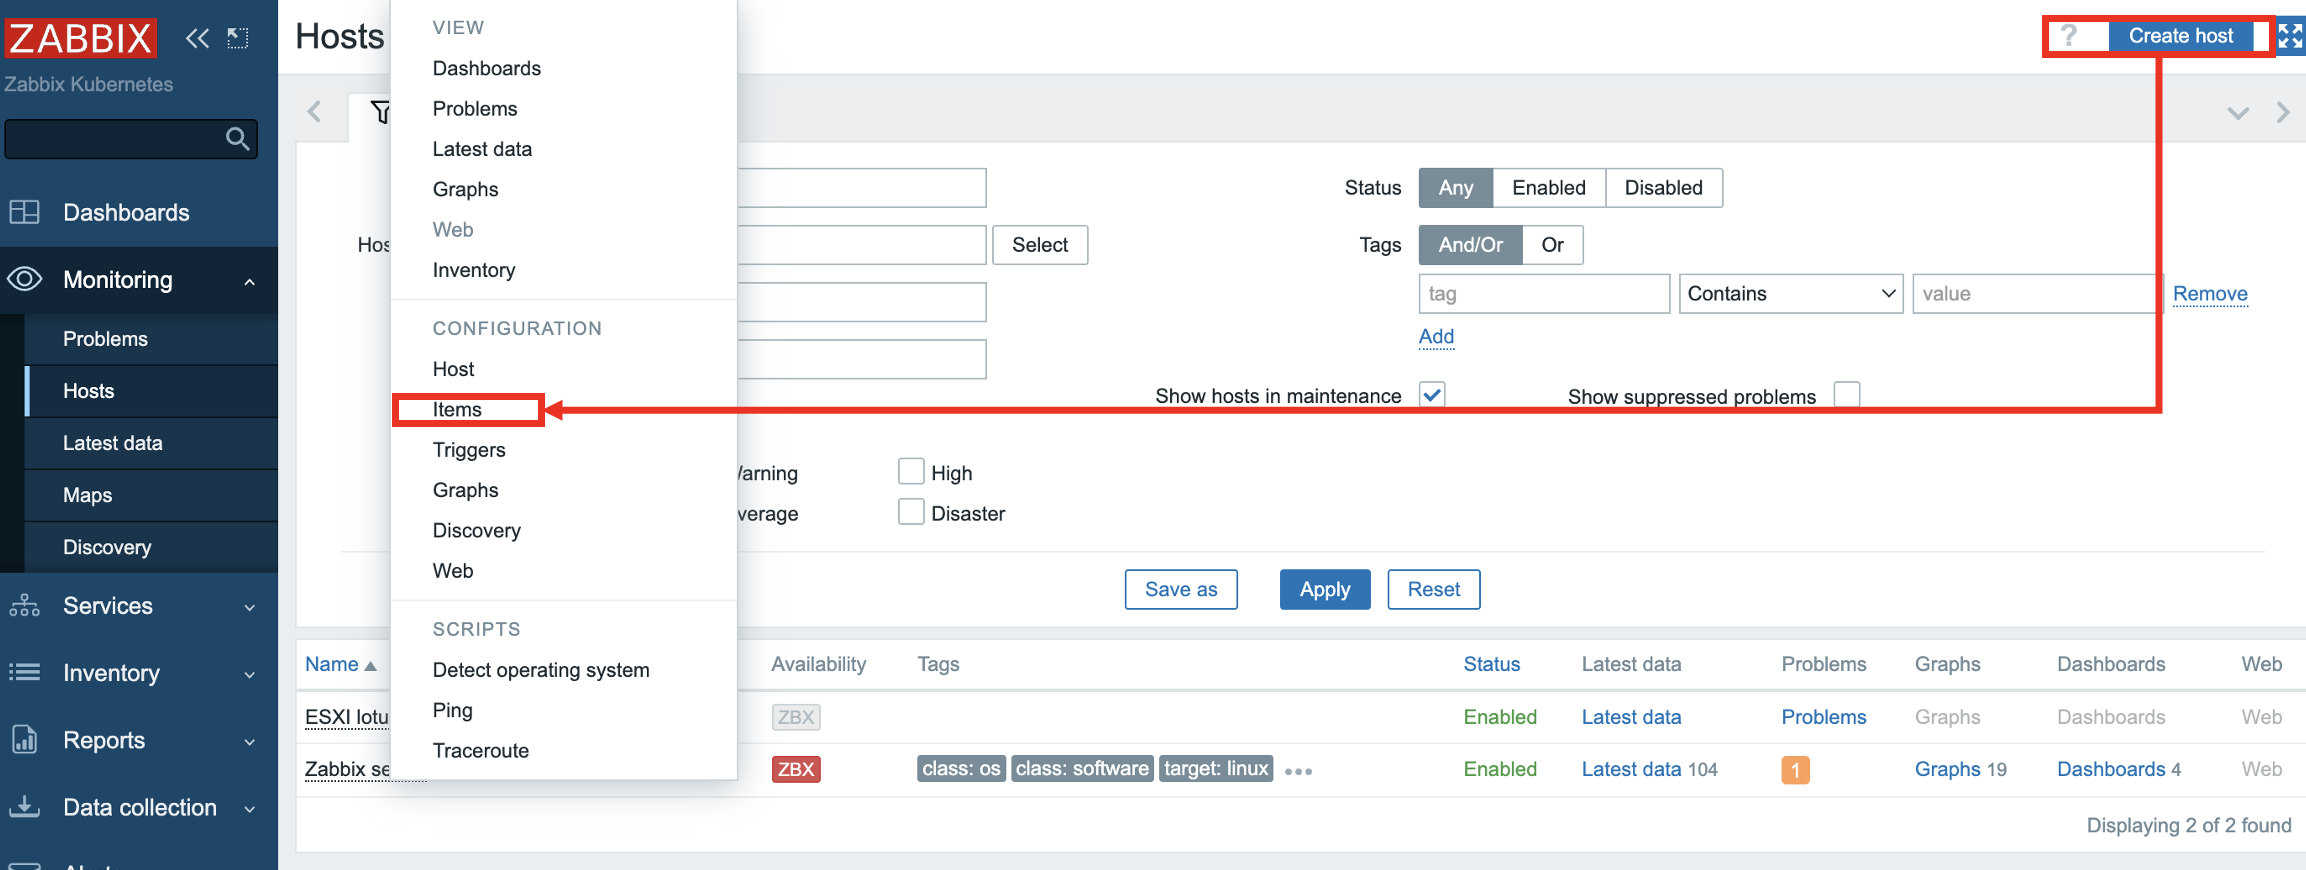Screen dimensions: 2306x870
Task: Select Items in the context menu
Action: pyautogui.click(x=457, y=410)
